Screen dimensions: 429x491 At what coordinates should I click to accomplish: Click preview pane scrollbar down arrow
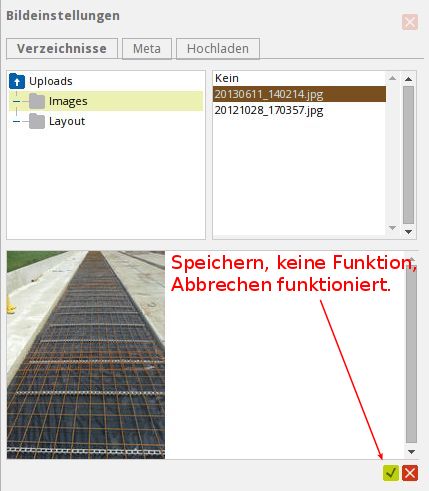[x=411, y=452]
